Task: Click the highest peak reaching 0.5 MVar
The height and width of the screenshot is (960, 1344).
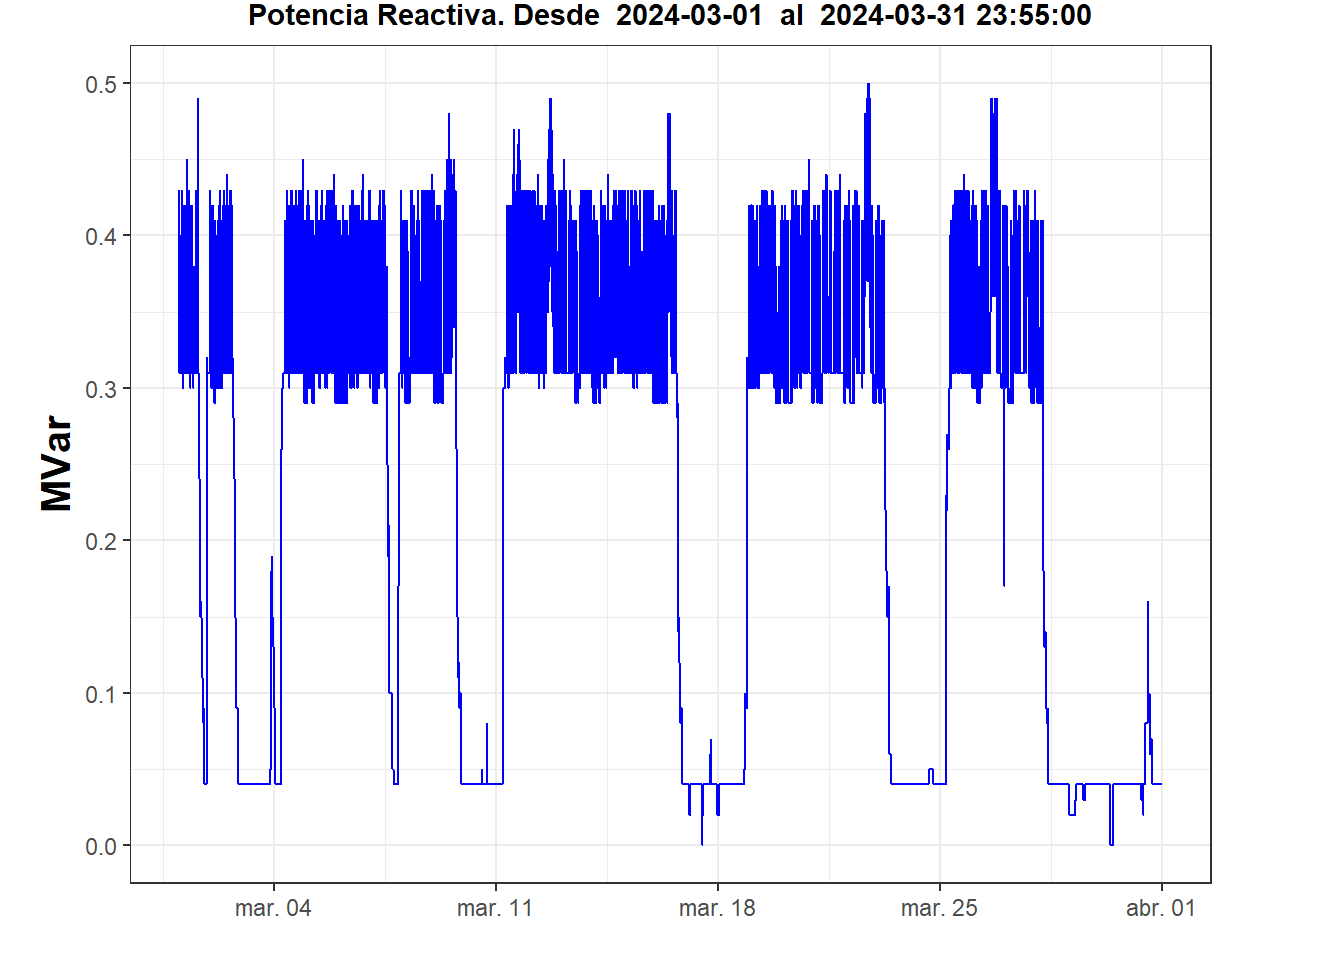Action: tap(868, 86)
